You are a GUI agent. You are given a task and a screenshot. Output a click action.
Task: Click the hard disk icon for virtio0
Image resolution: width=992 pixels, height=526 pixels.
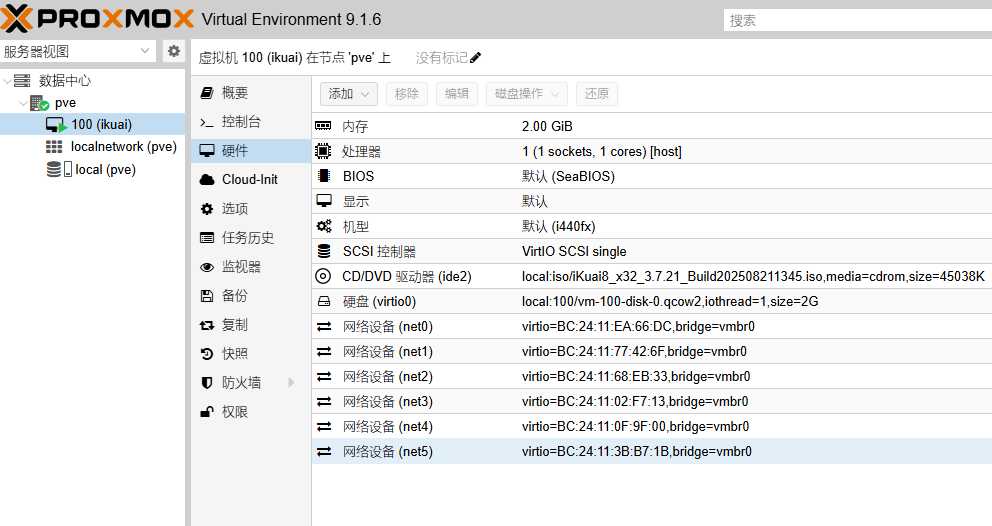click(324, 301)
